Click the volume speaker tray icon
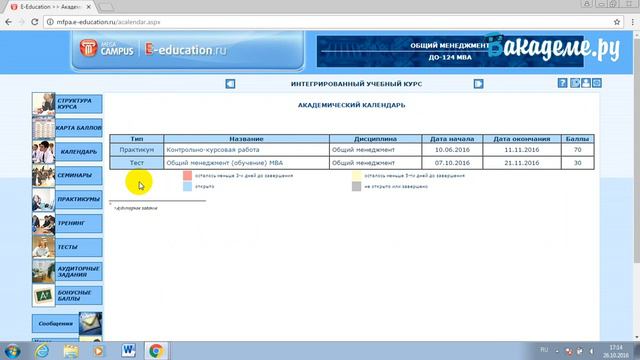 [x=591, y=351]
